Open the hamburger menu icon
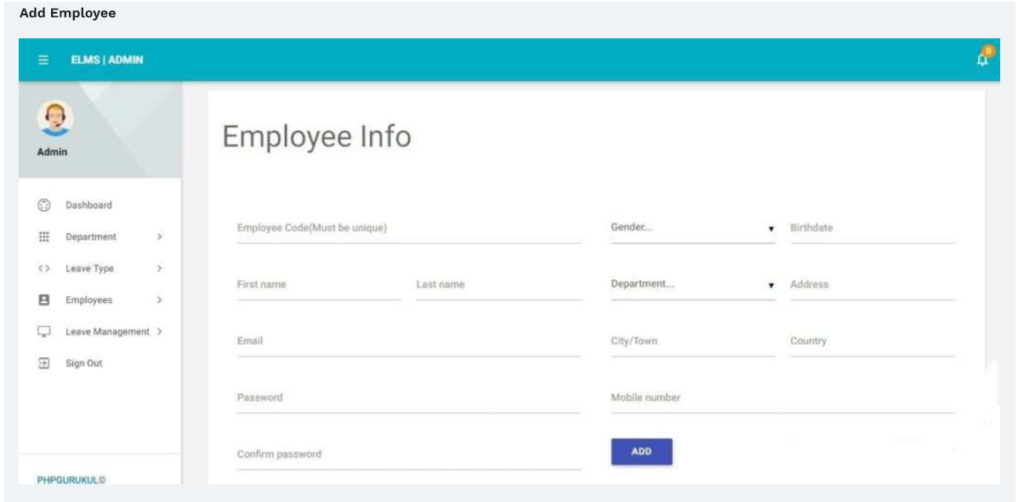1024x502 pixels. [43, 60]
